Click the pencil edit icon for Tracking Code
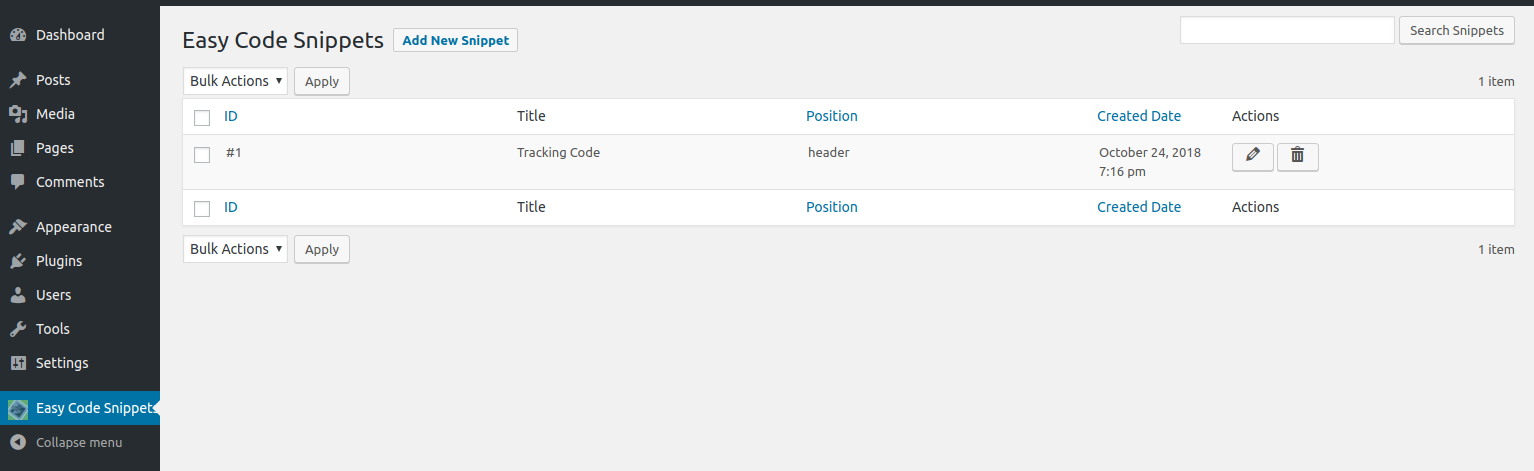Viewport: 1534px width, 471px height. pyautogui.click(x=1253, y=157)
